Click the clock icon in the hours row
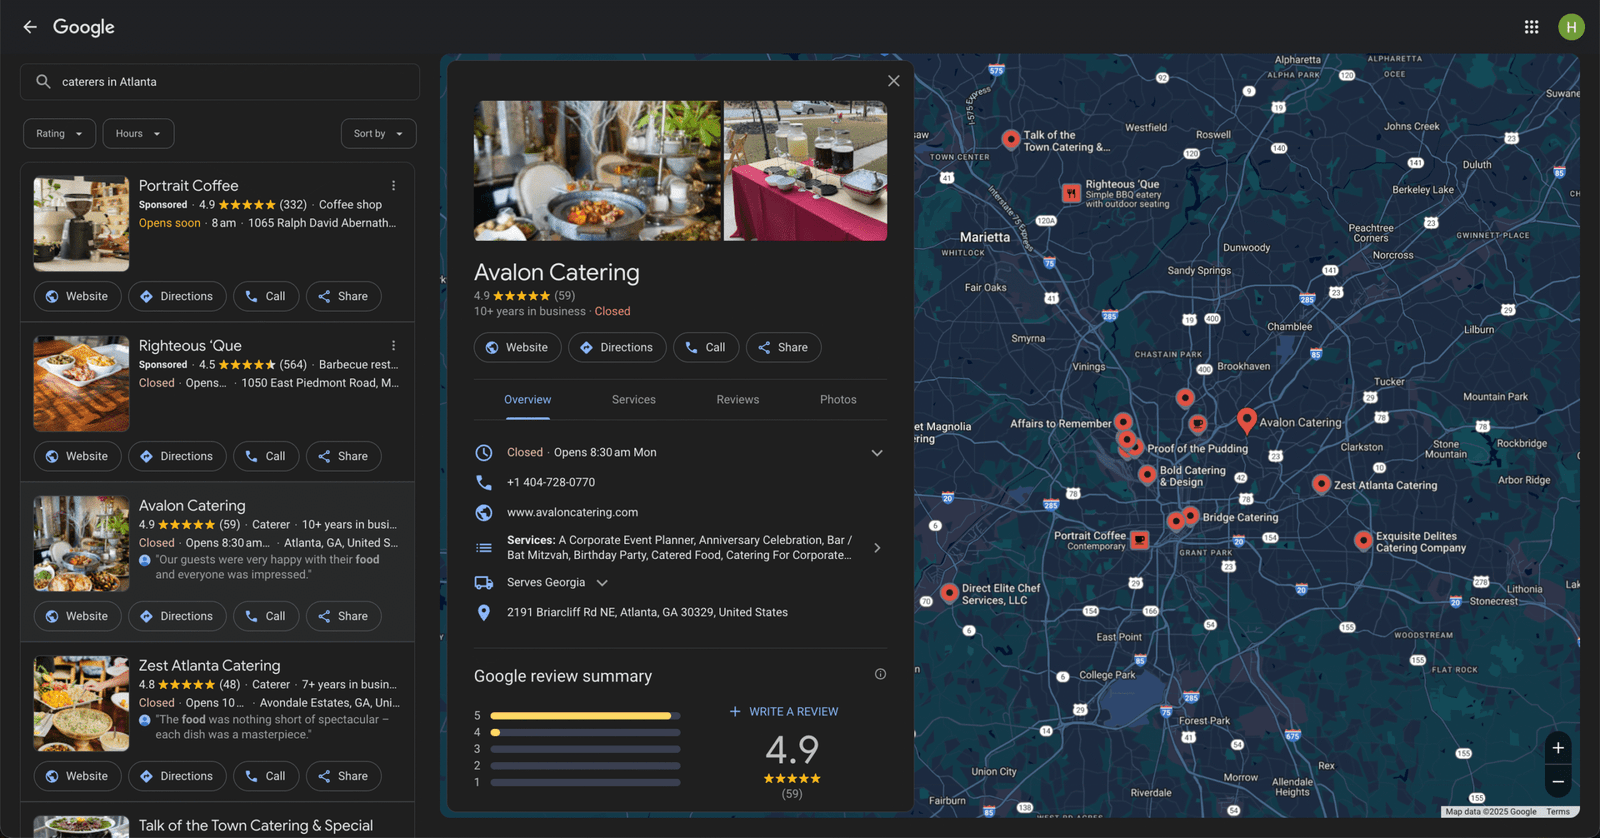 click(484, 452)
